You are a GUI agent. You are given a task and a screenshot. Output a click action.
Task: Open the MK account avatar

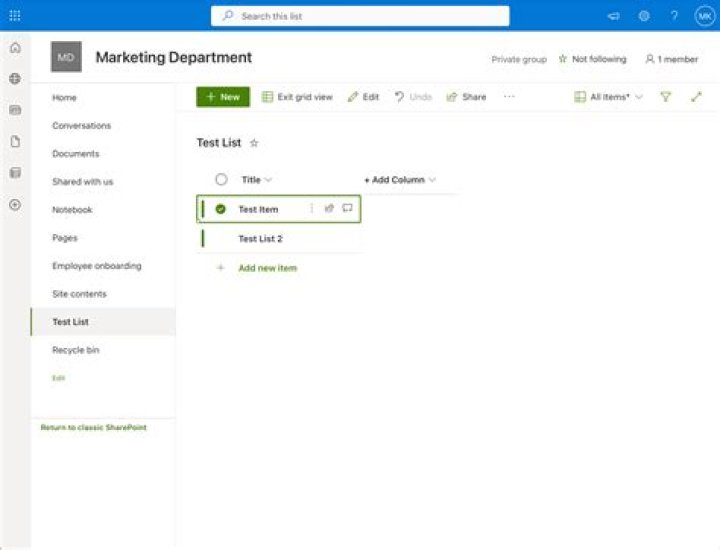click(x=704, y=17)
